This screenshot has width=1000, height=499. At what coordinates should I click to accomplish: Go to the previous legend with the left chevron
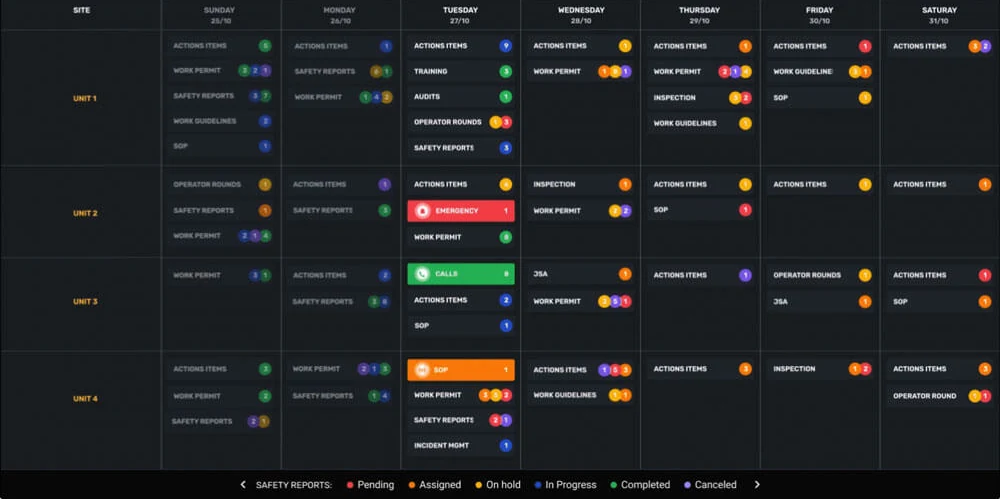click(x=243, y=485)
